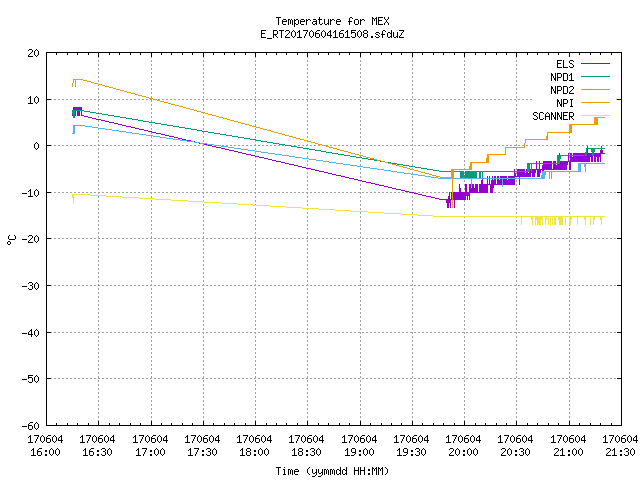The image size is (640, 480).
Task: Click the x-axis tick label 17:30
Action: (202, 452)
